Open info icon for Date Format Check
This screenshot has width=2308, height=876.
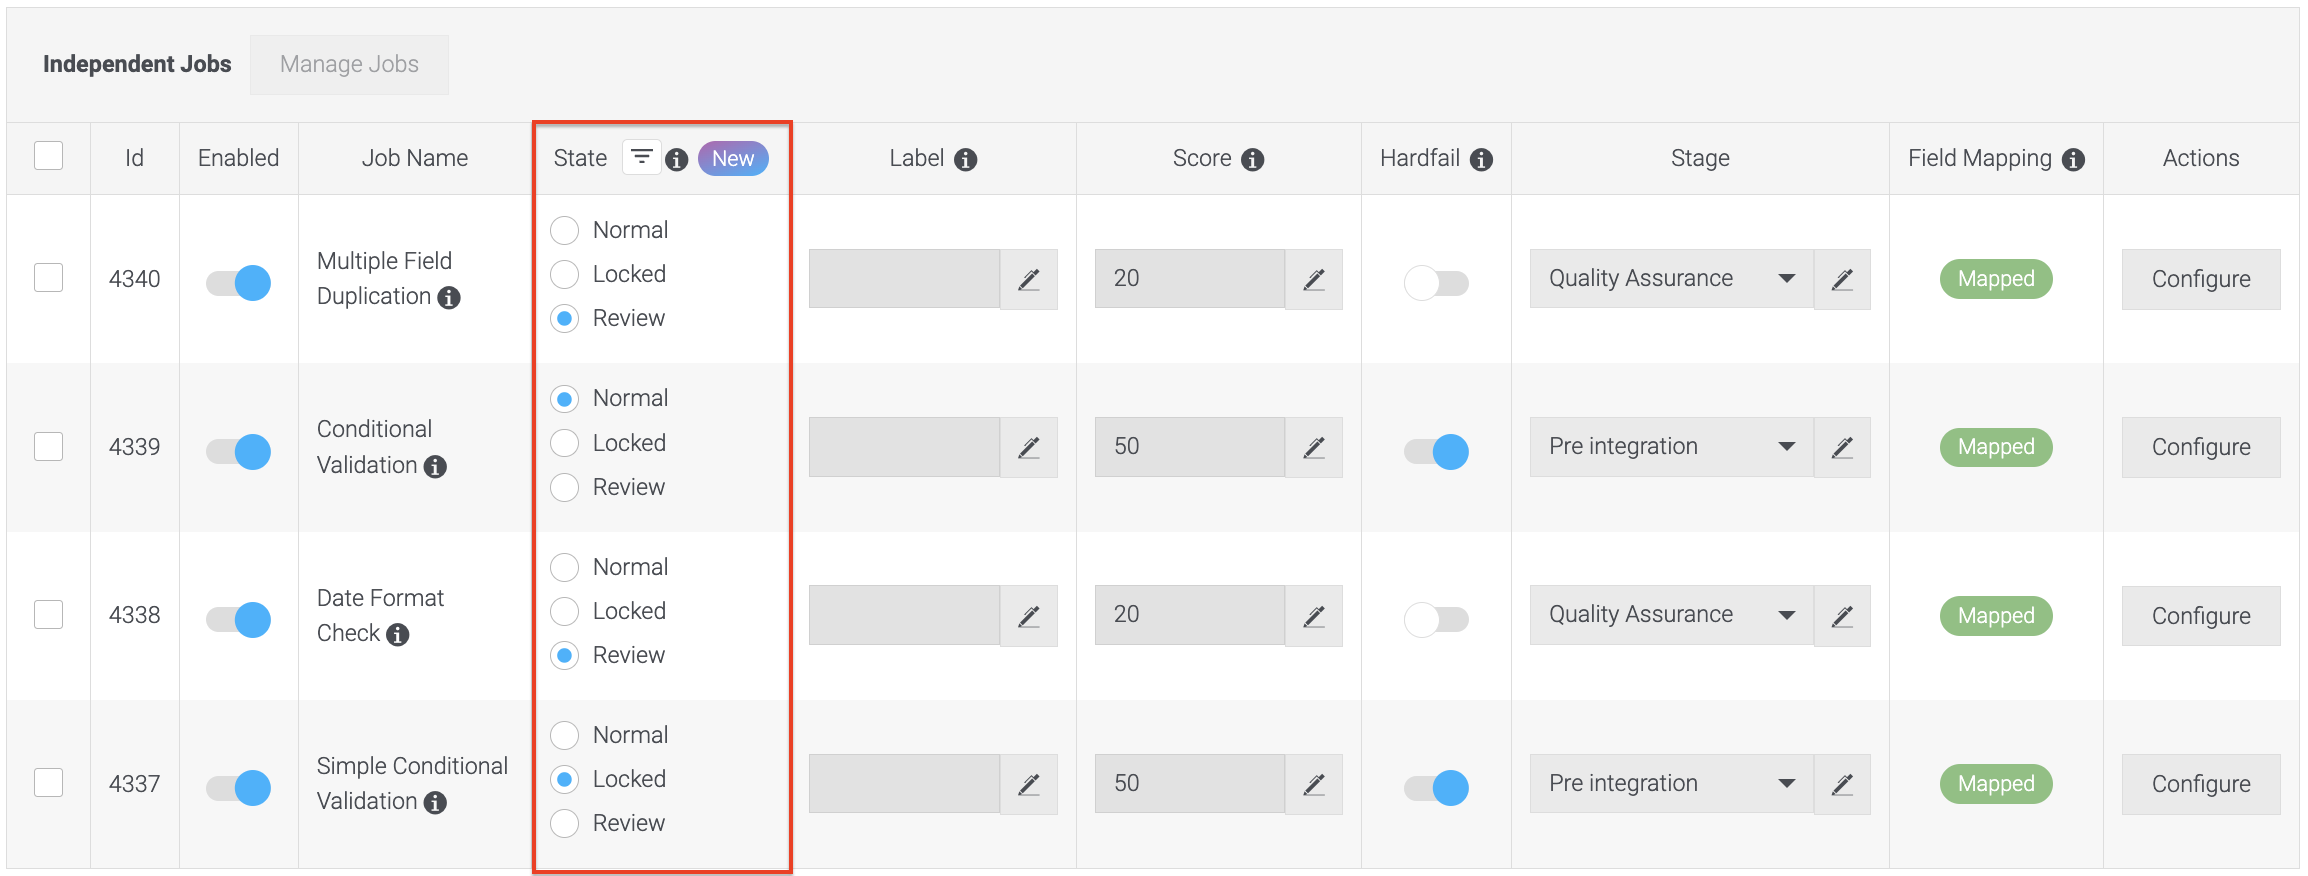click(x=398, y=635)
